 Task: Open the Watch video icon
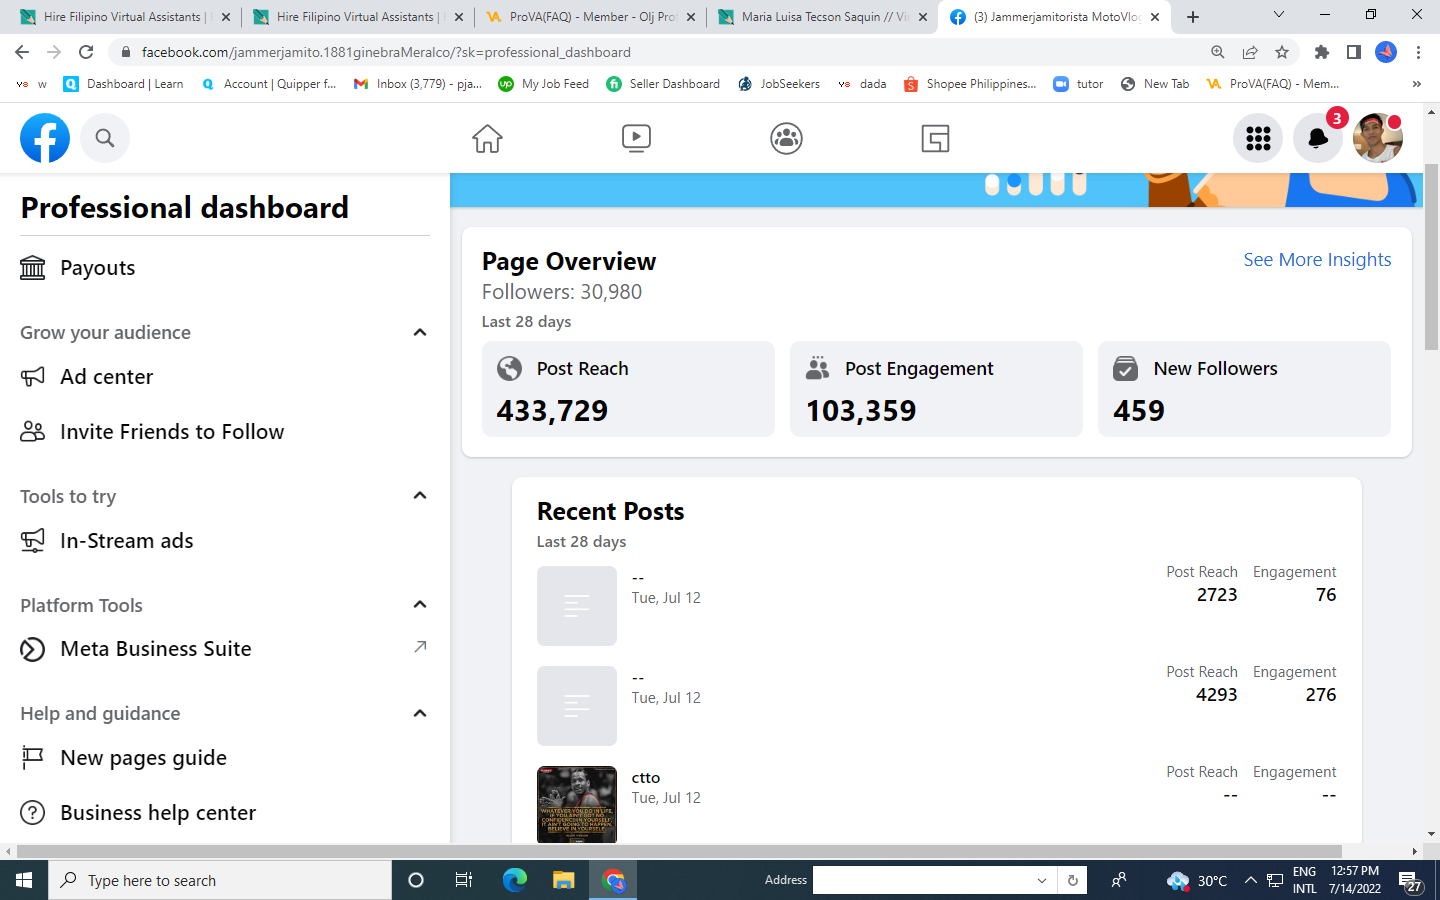[x=636, y=138]
